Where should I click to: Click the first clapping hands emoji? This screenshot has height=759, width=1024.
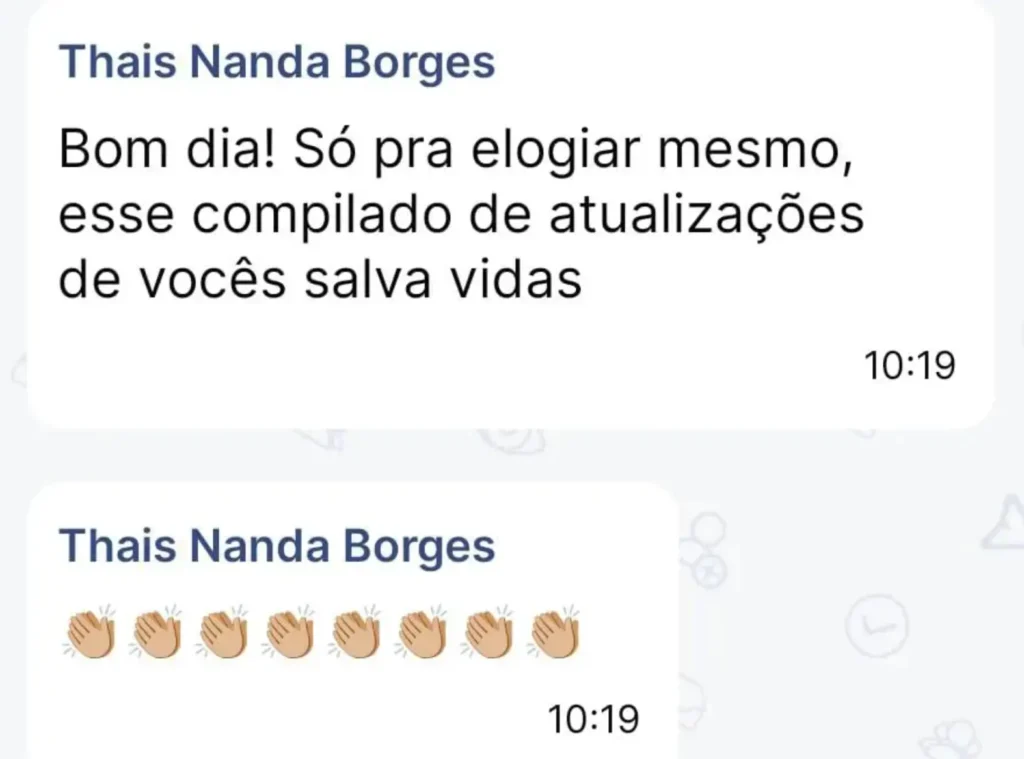(x=89, y=634)
